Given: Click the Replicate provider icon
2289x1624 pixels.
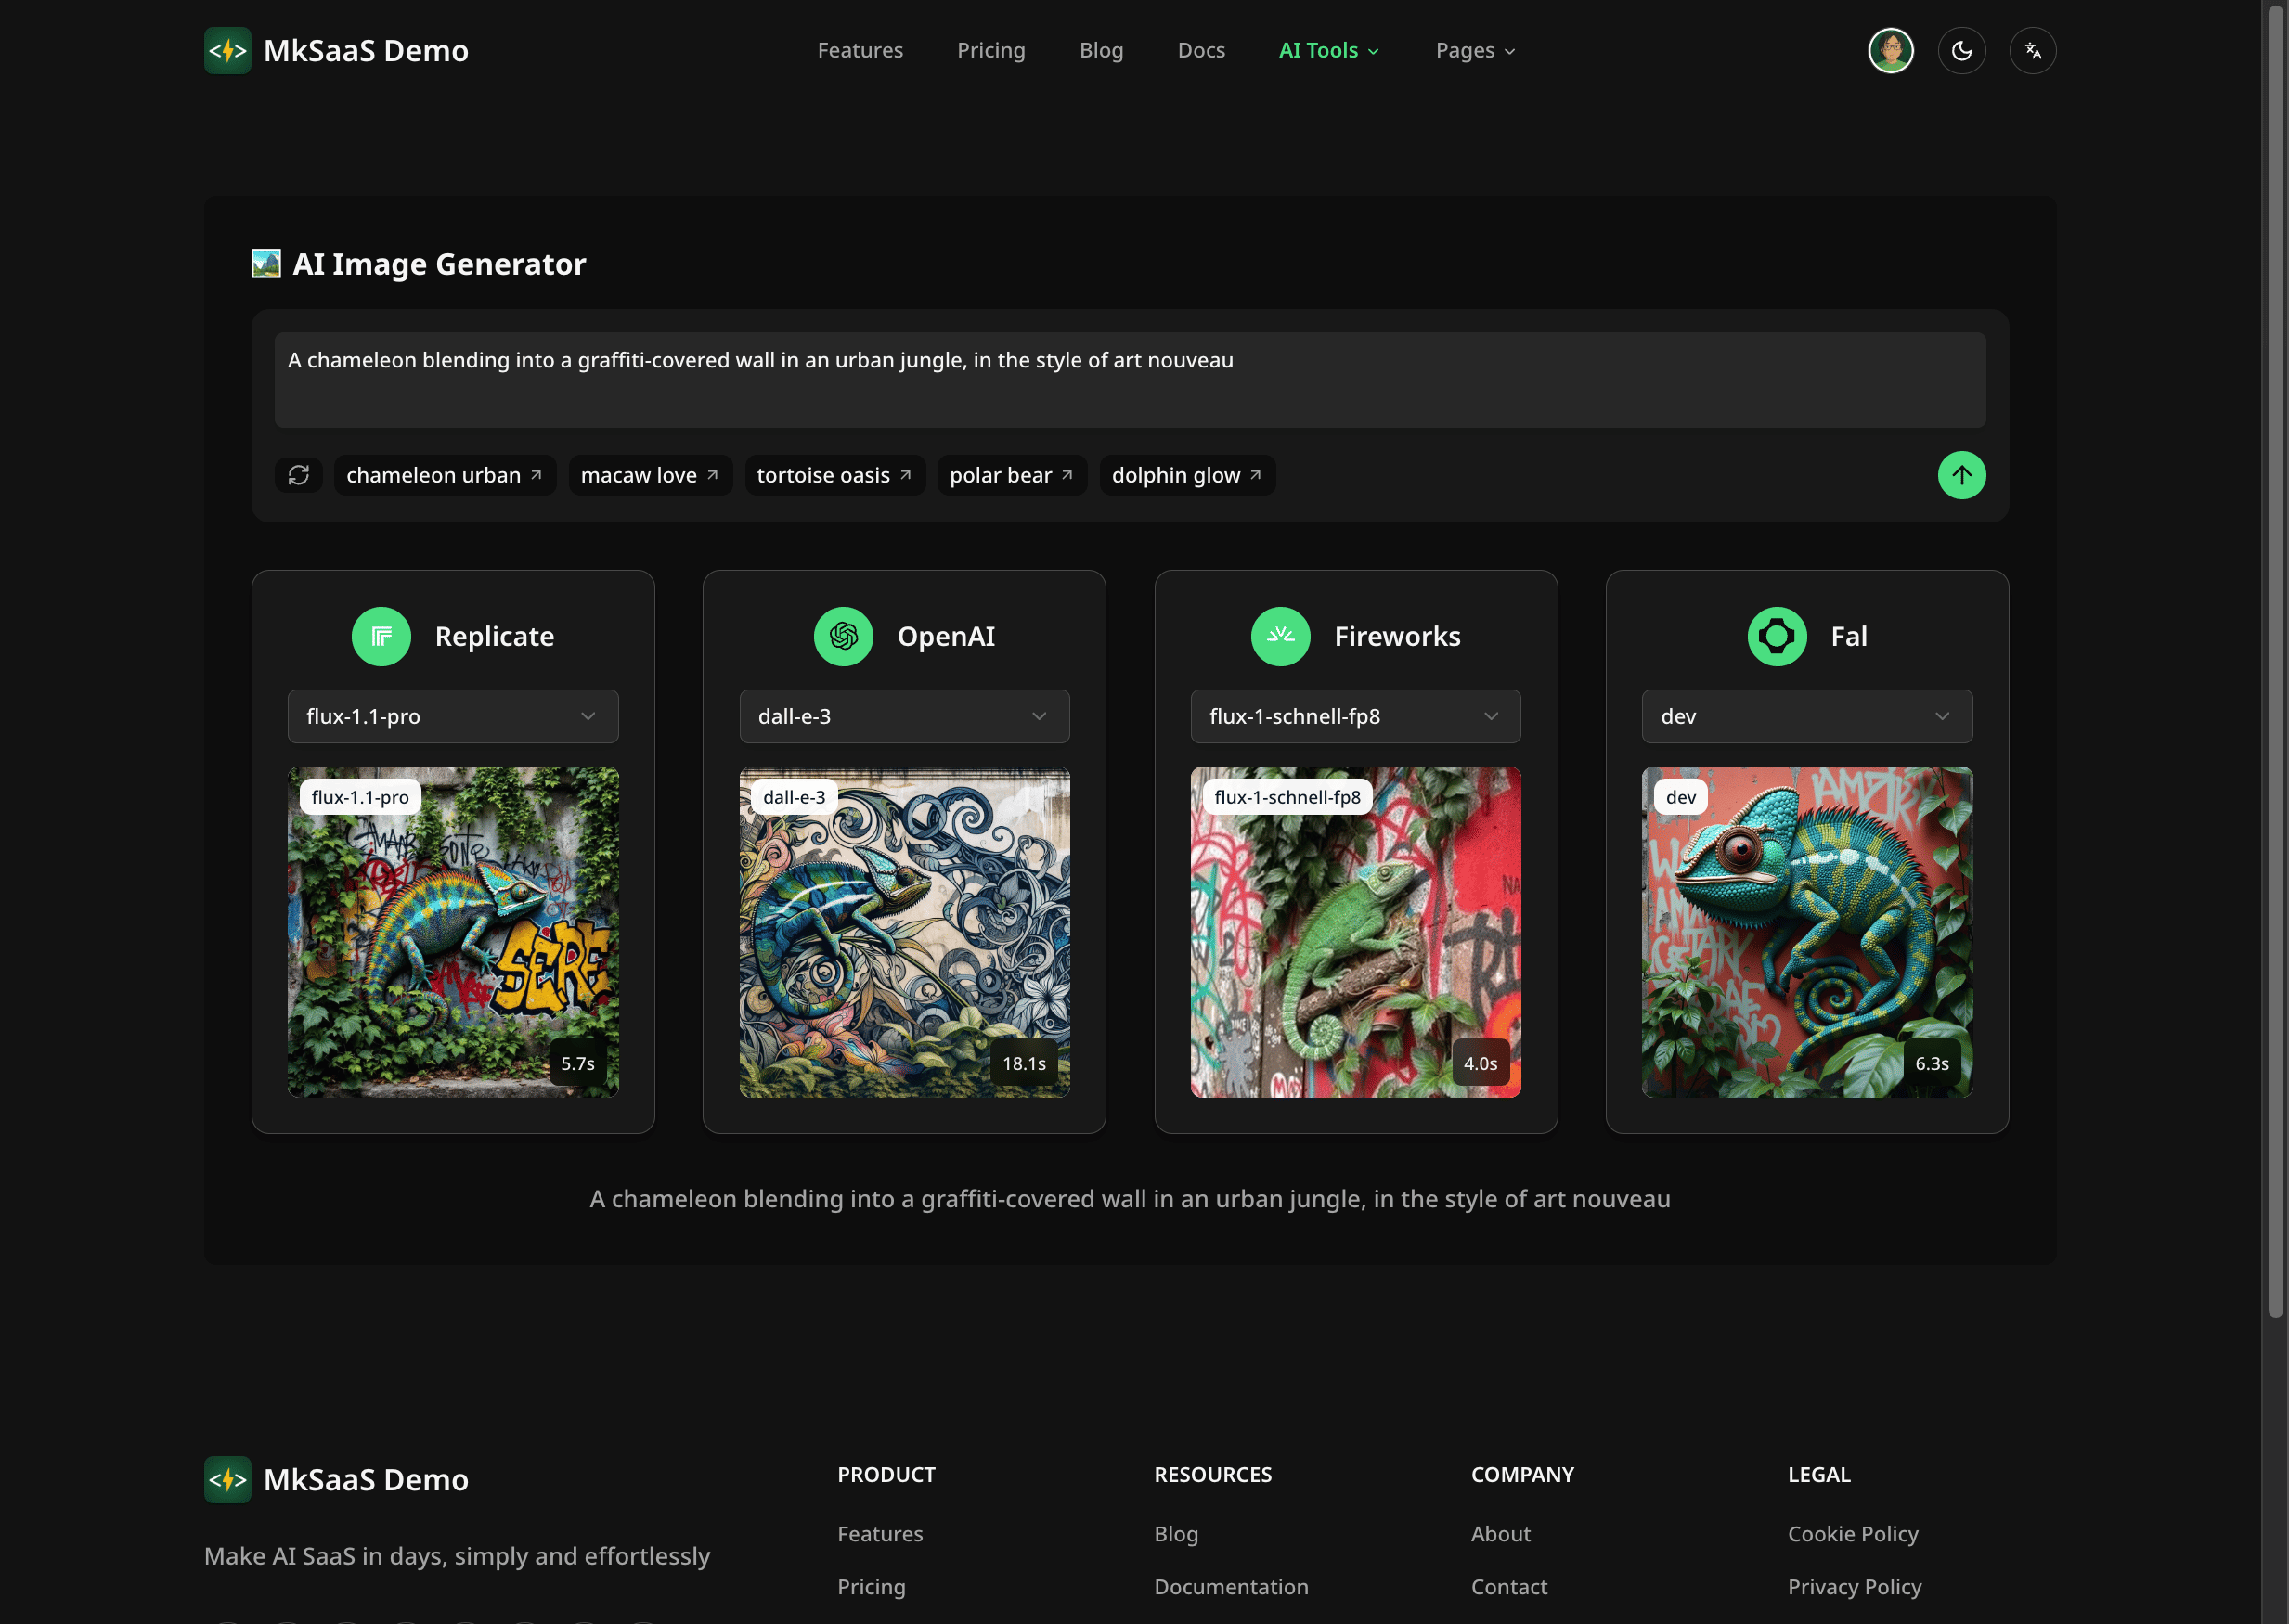Looking at the screenshot, I should coord(381,636).
